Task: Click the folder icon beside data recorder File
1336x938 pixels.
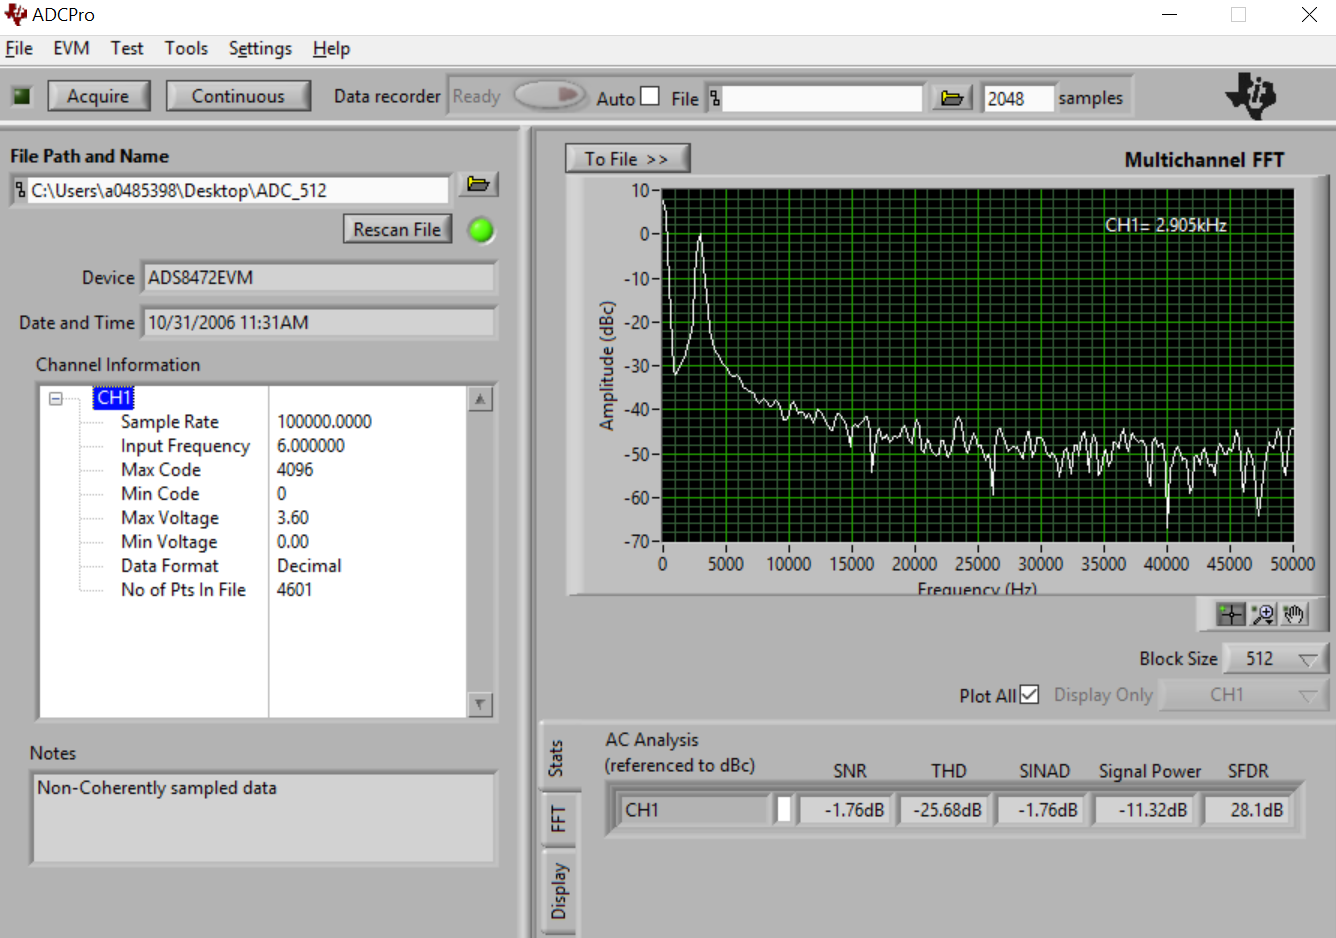Action: pyautogui.click(x=952, y=98)
